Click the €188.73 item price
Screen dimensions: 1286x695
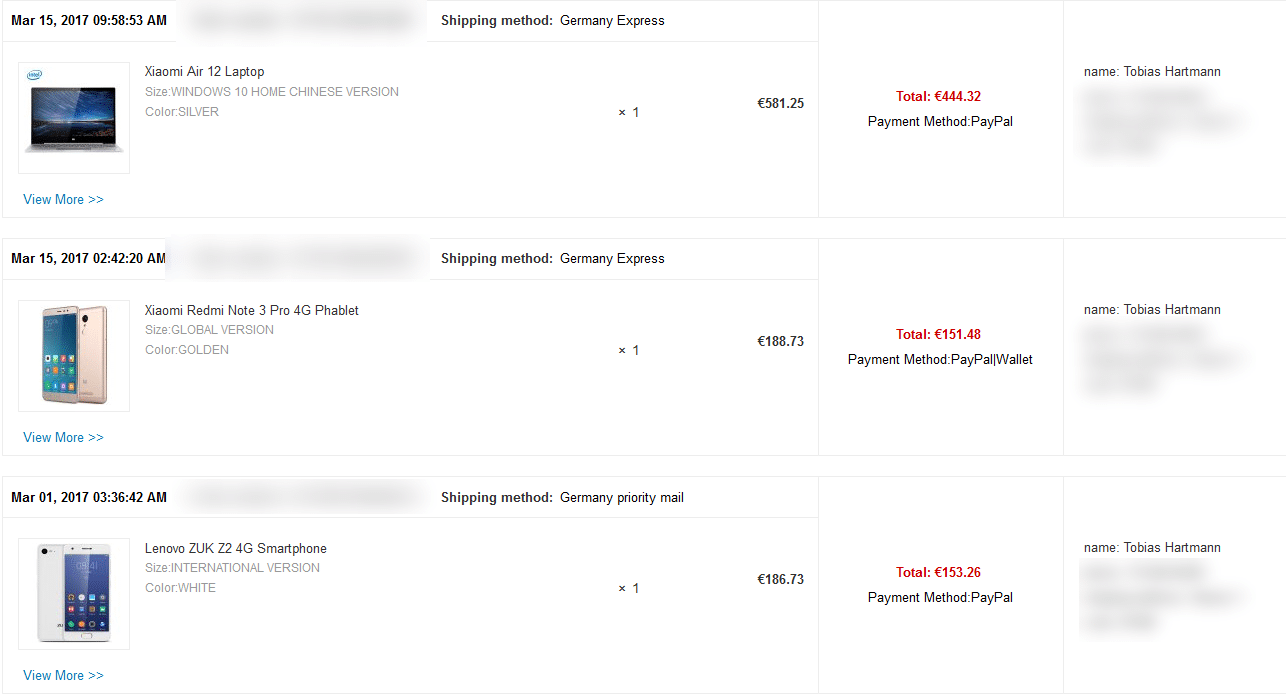point(781,341)
